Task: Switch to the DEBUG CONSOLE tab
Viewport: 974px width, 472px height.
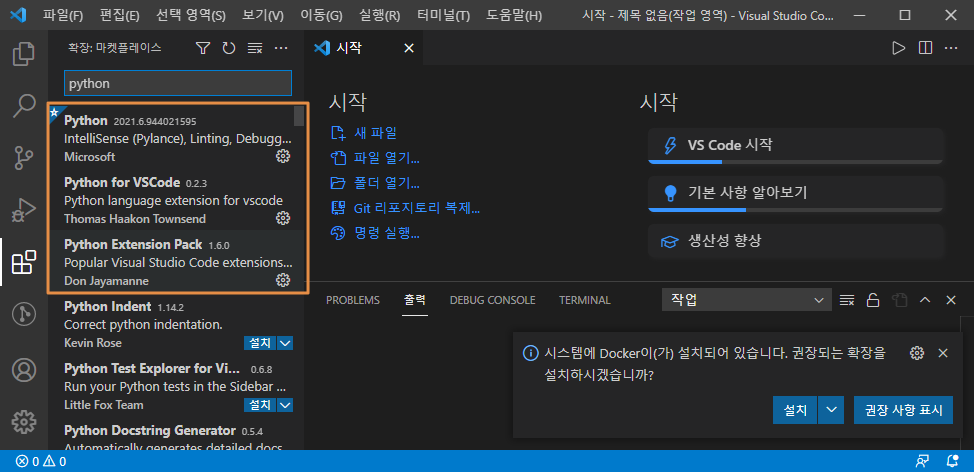Action: coord(493,300)
